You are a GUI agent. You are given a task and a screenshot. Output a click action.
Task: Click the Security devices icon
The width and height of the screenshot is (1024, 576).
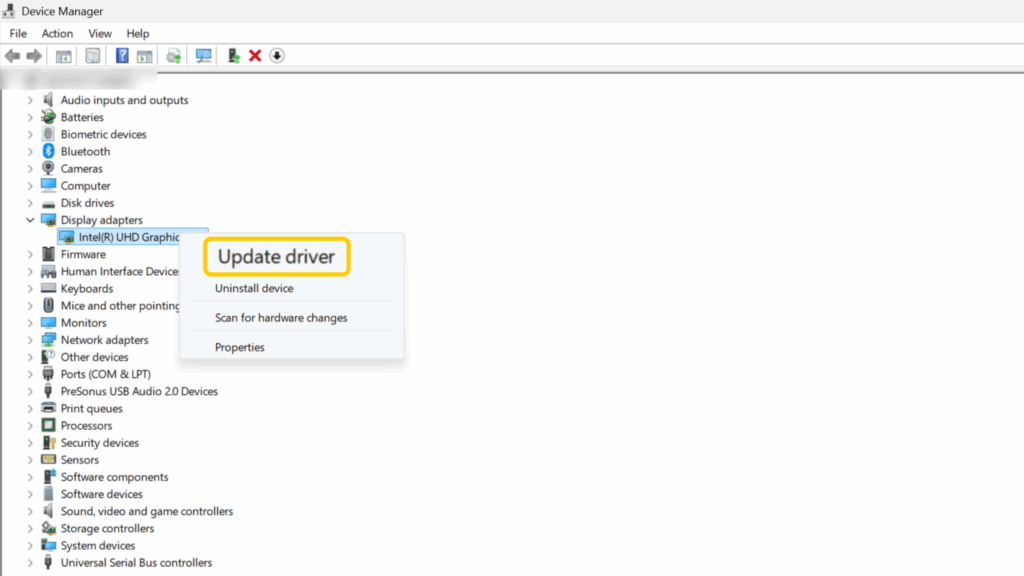(x=48, y=443)
